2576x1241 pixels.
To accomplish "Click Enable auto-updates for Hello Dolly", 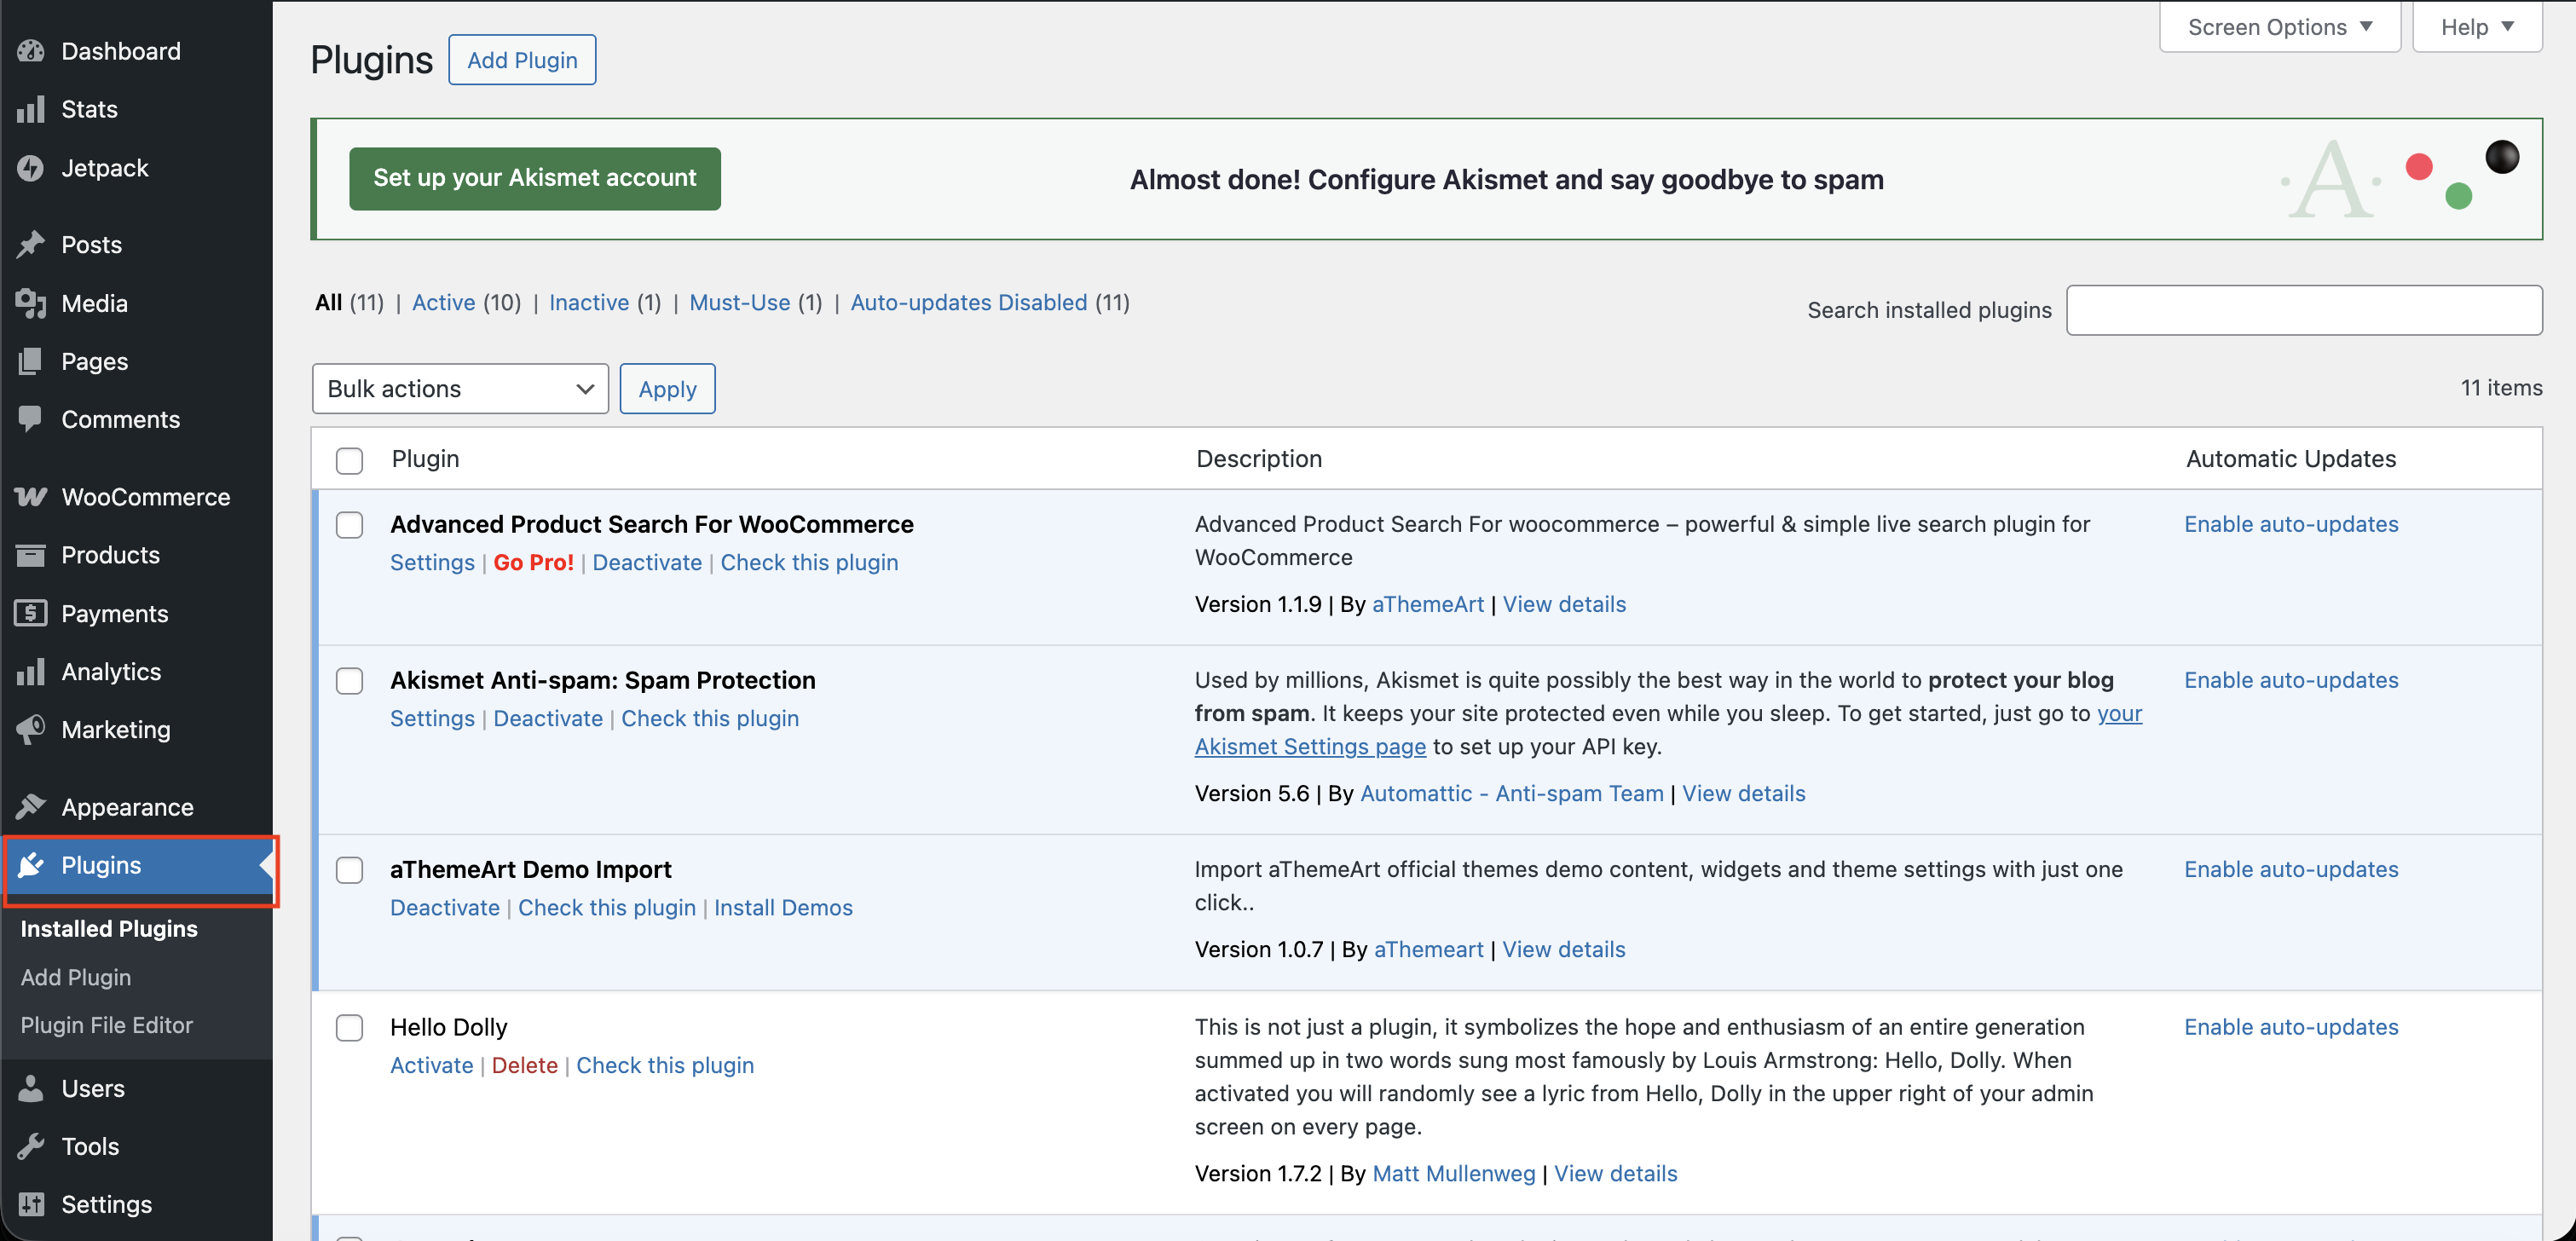I will tap(2290, 1027).
